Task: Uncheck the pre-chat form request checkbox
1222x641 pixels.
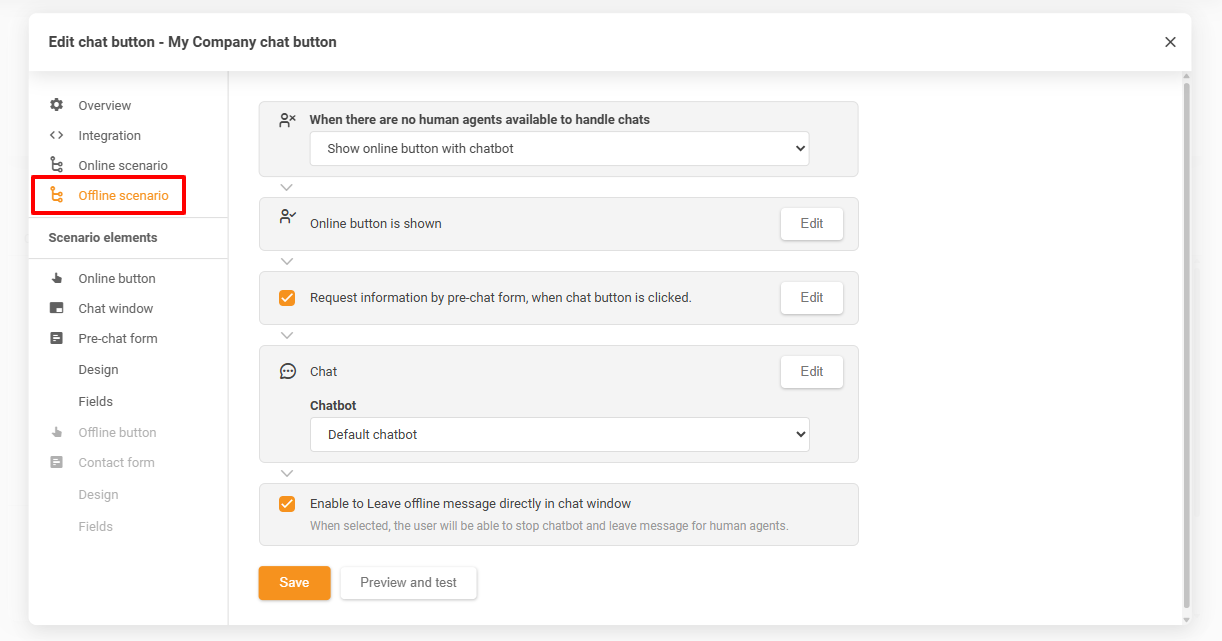Action: click(287, 297)
